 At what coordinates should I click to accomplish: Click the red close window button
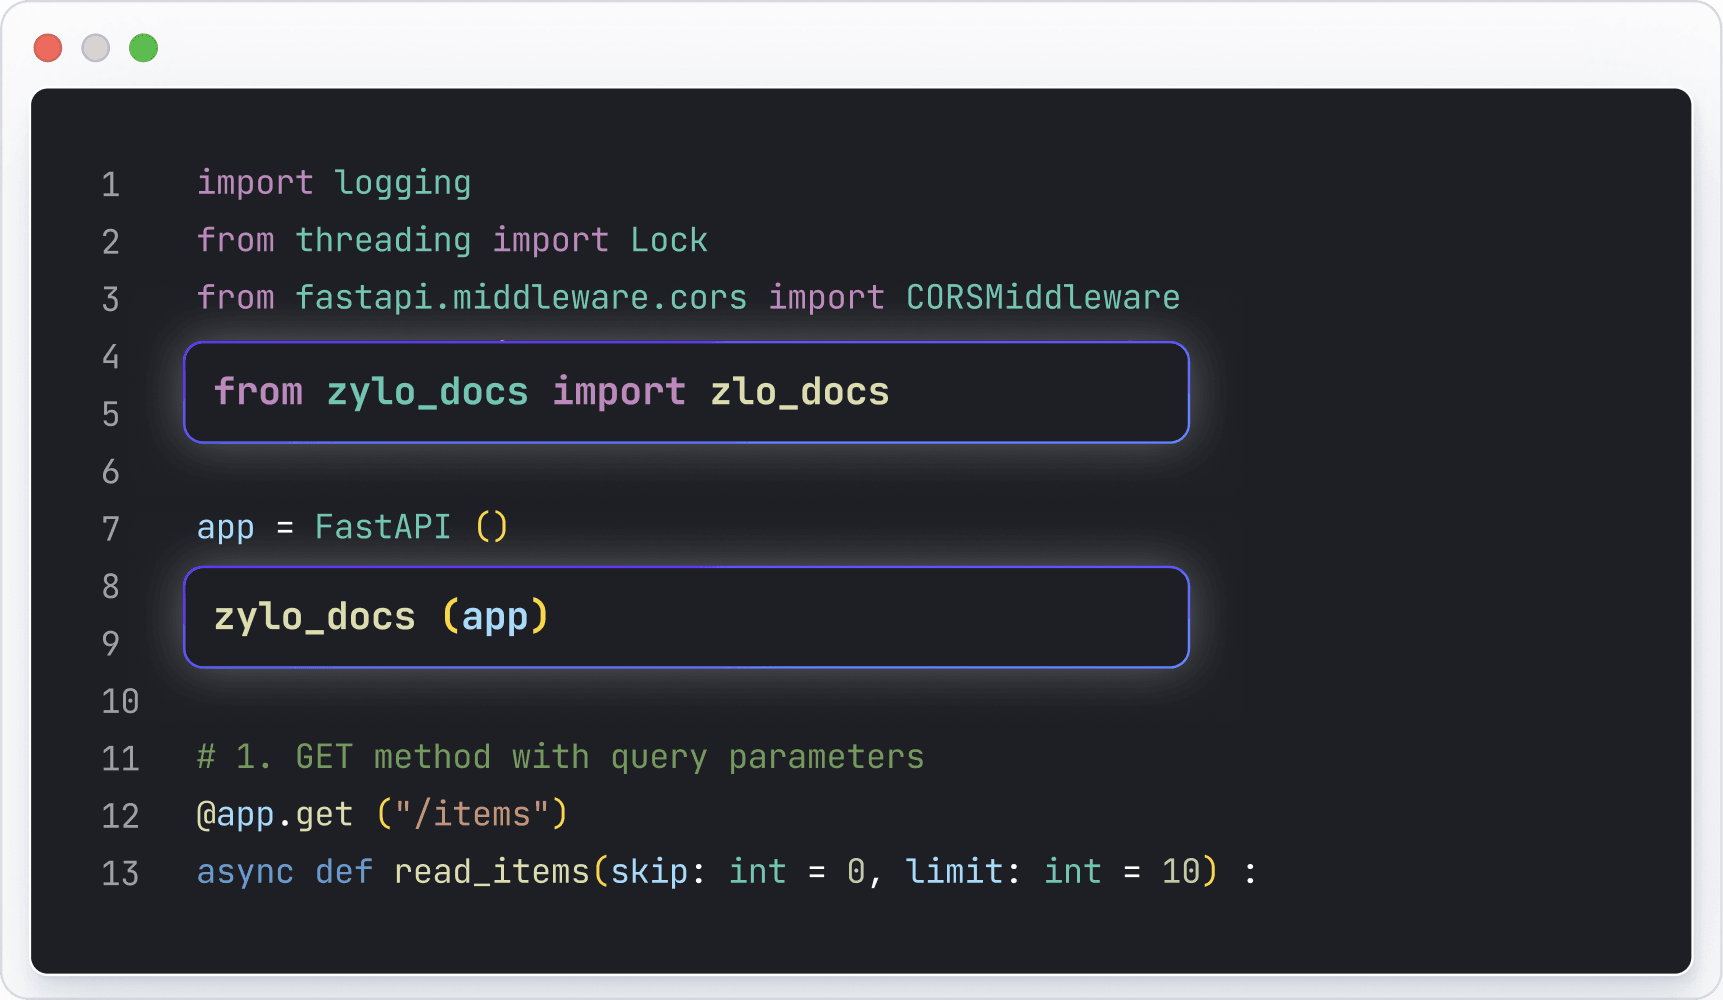(x=48, y=48)
